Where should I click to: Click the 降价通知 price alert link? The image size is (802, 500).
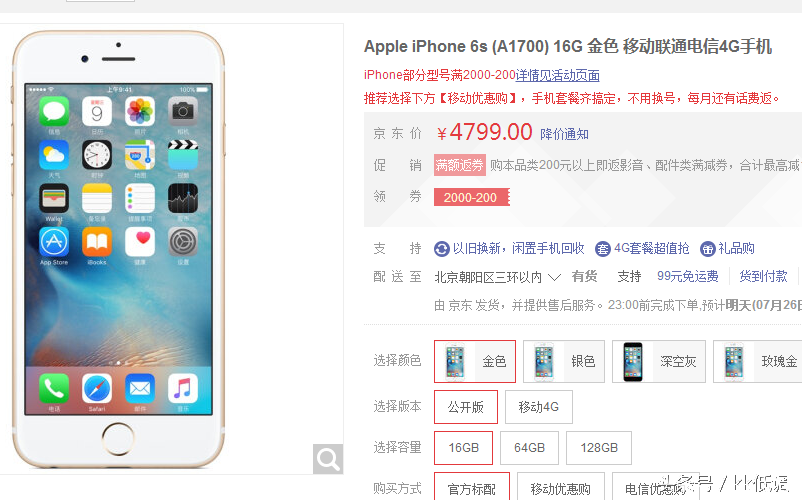click(x=564, y=134)
